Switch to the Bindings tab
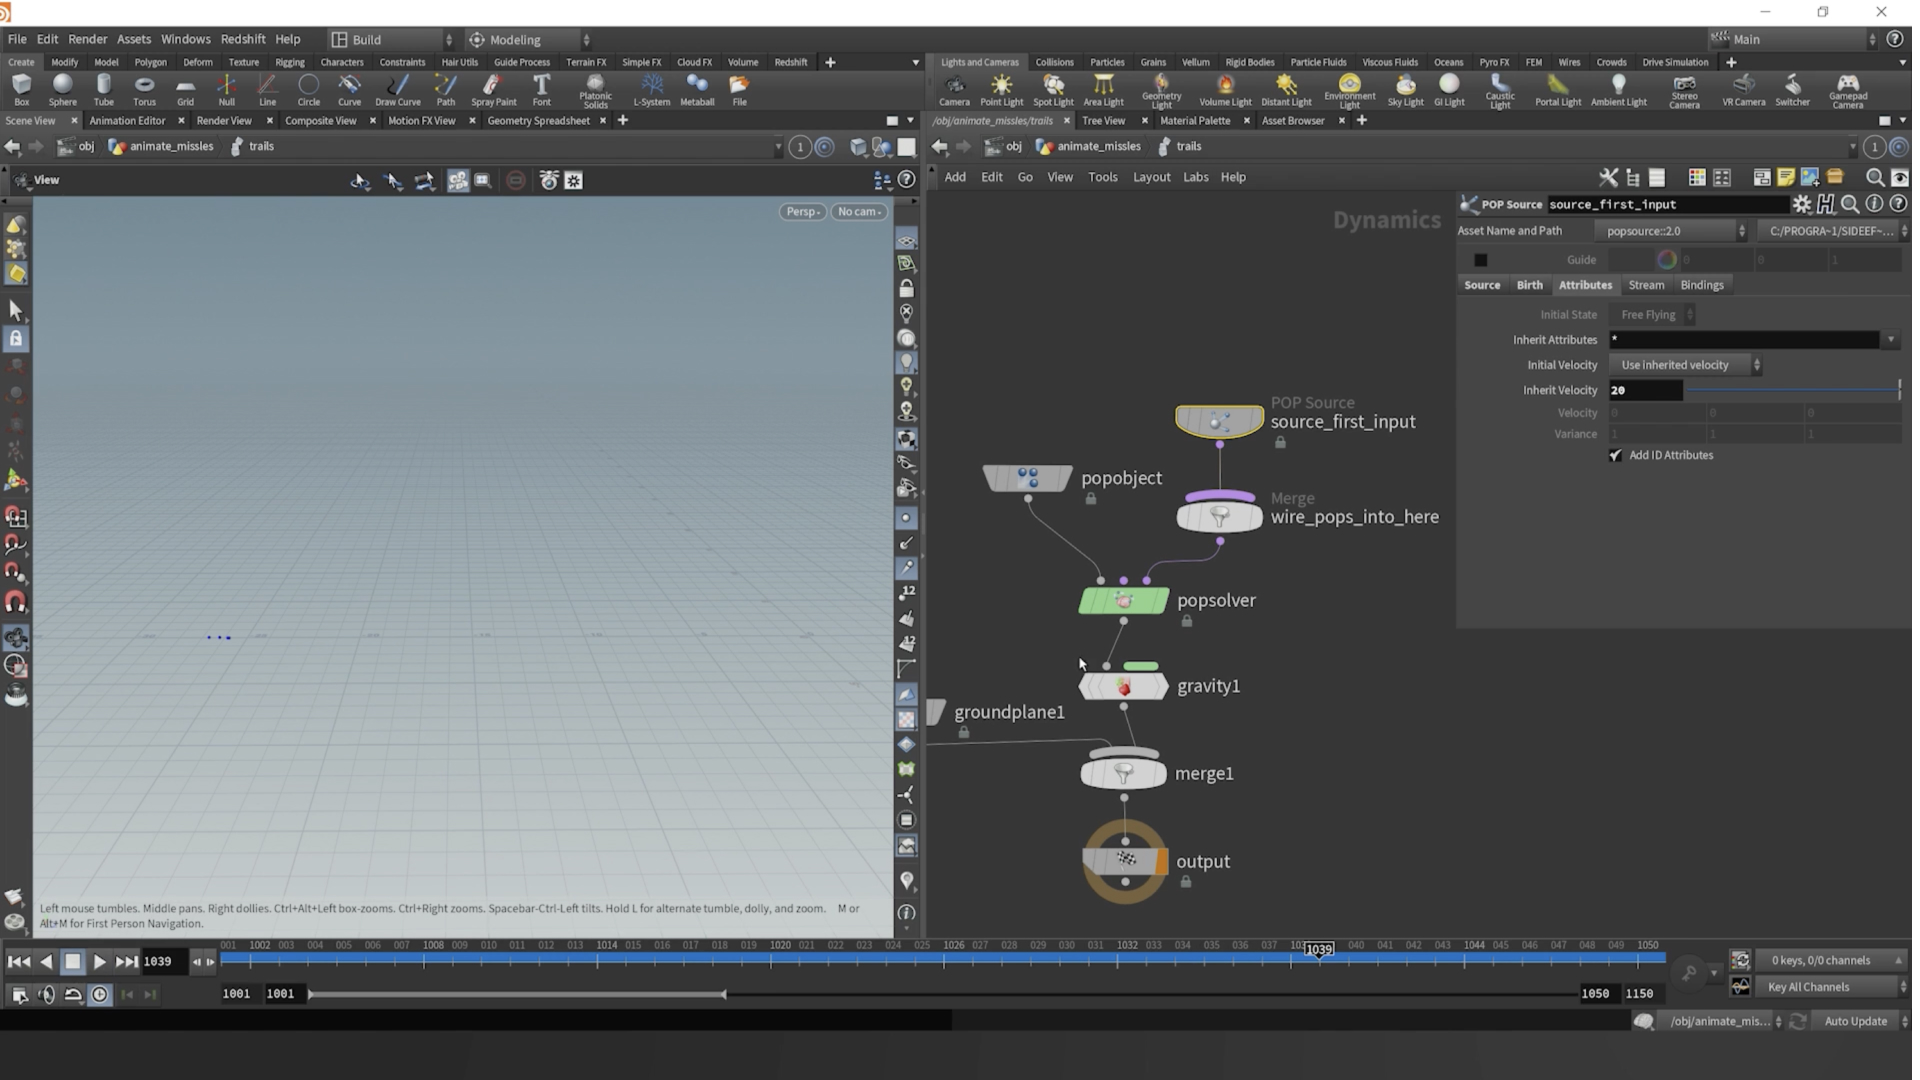The width and height of the screenshot is (1920, 1080). coord(1701,285)
